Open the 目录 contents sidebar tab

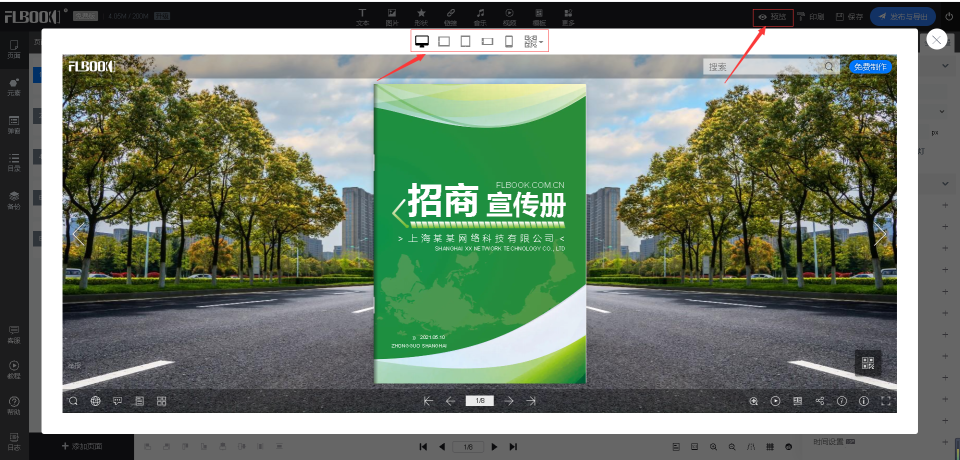[14, 162]
